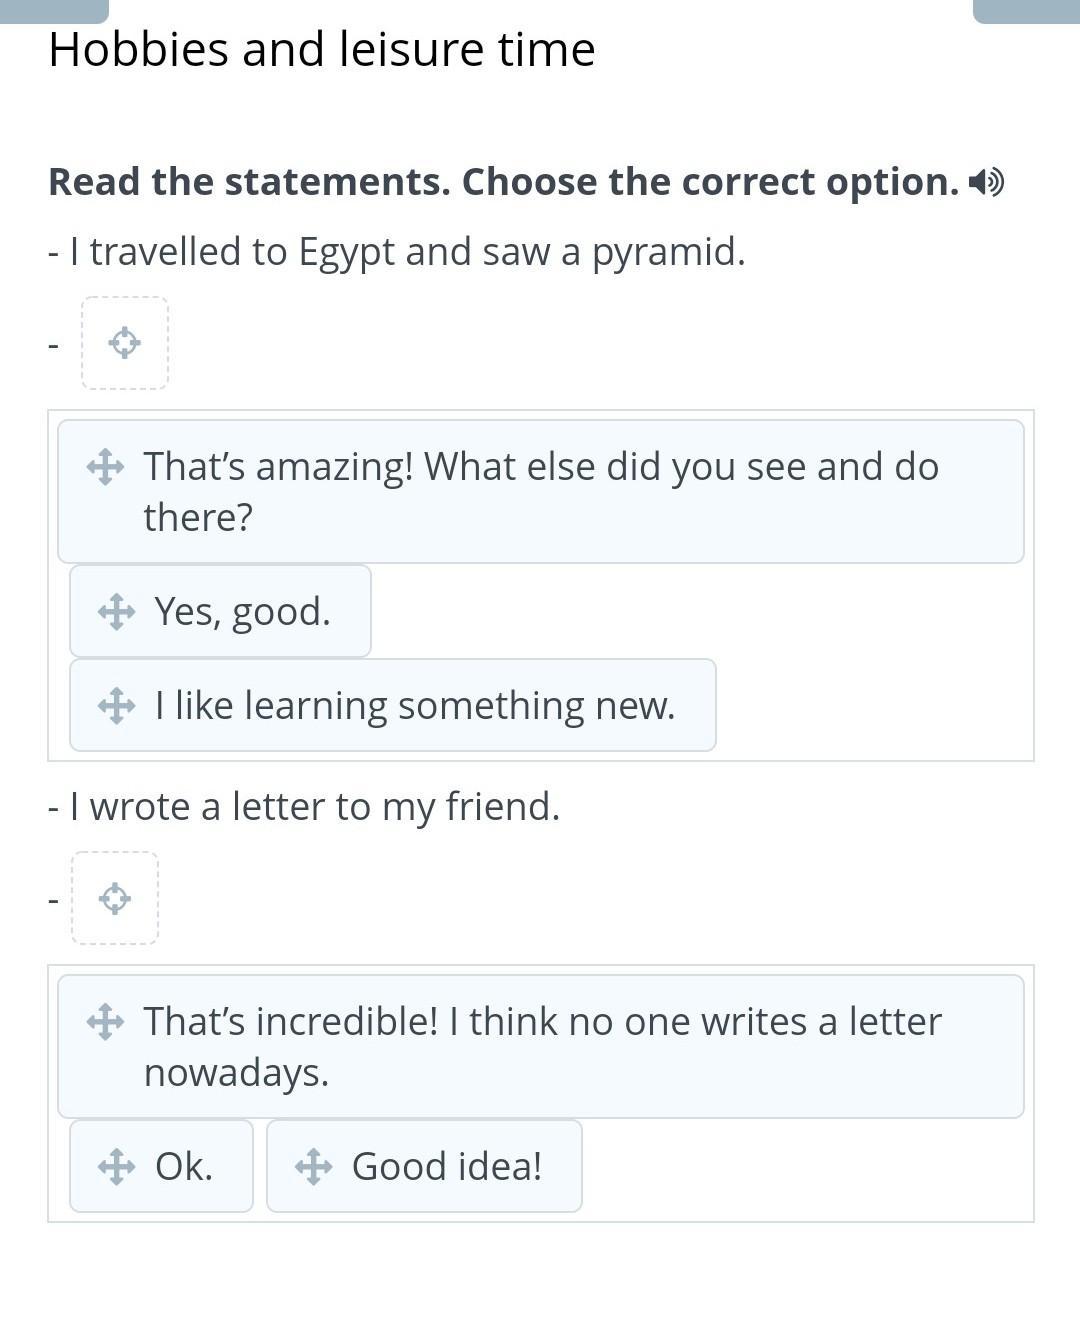Click the drag handle next to "Ok."
The image size is (1080, 1324).
[116, 1167]
